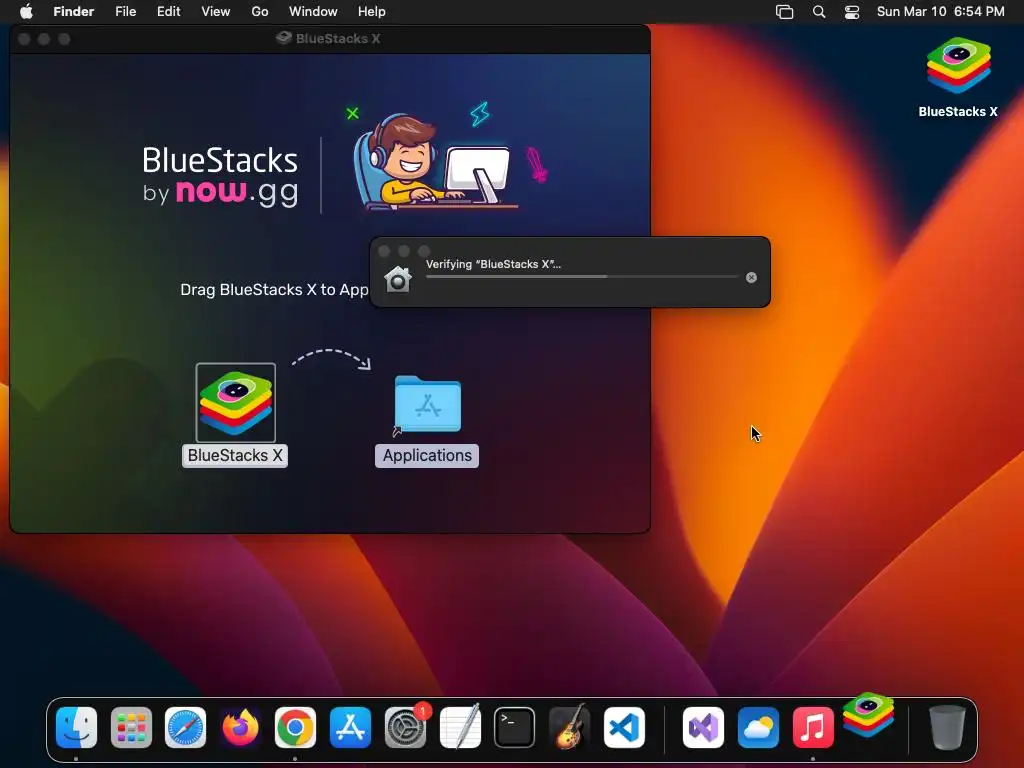Click the "BlueStacks X" label under app icon
Screen dimensions: 1024x768
point(235,455)
